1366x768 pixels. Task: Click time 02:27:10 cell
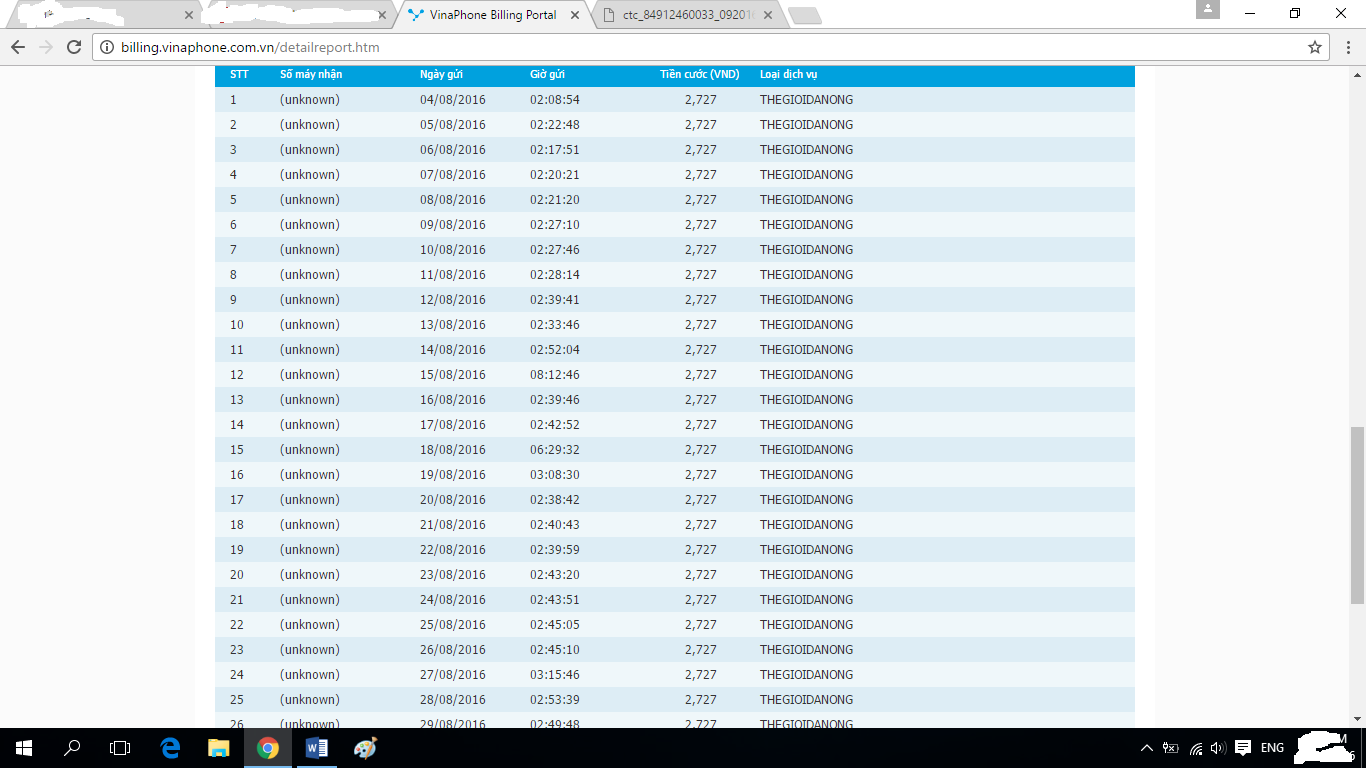pyautogui.click(x=555, y=225)
